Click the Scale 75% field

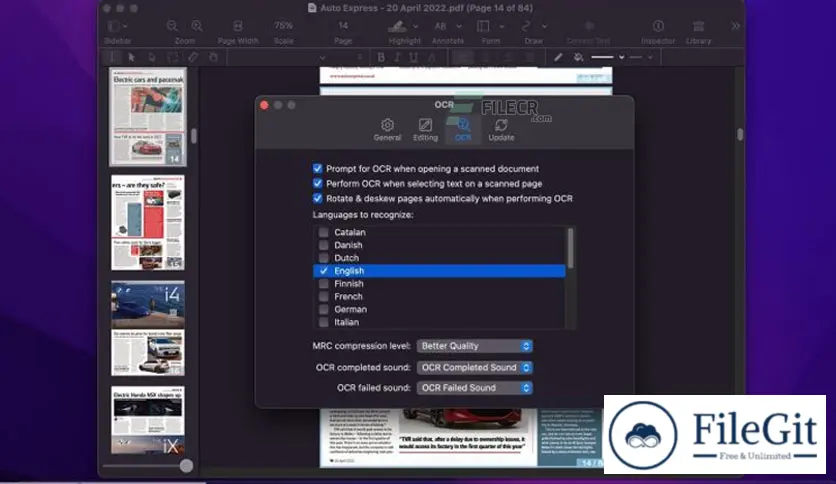pos(283,26)
